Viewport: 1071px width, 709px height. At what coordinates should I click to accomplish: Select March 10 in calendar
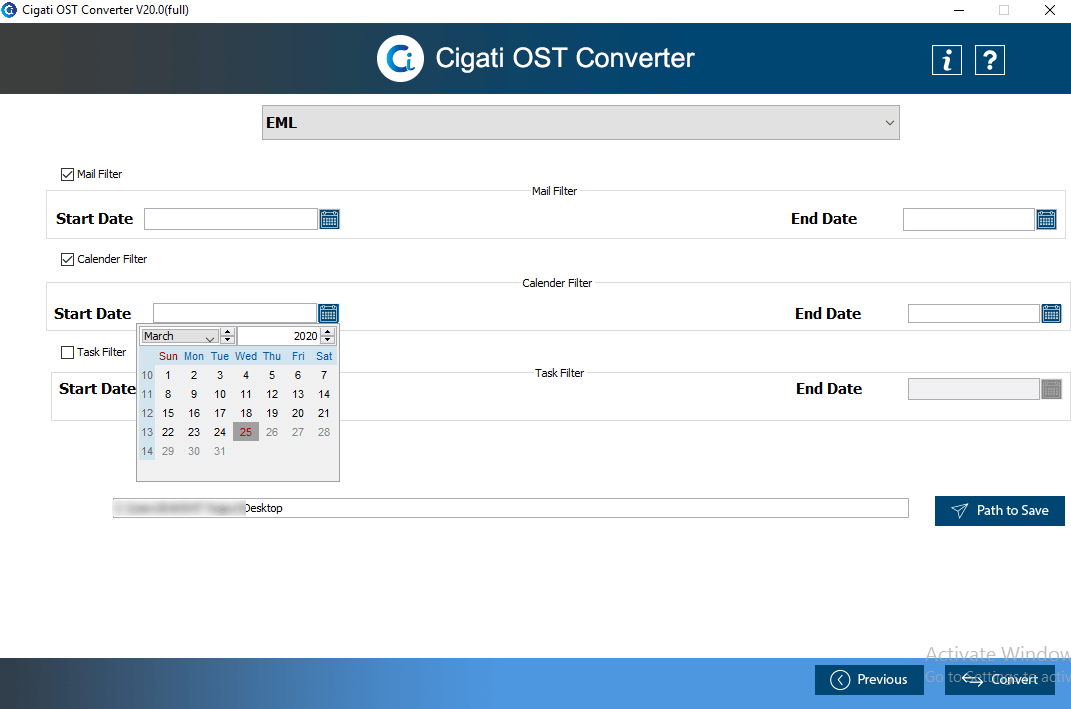point(220,394)
